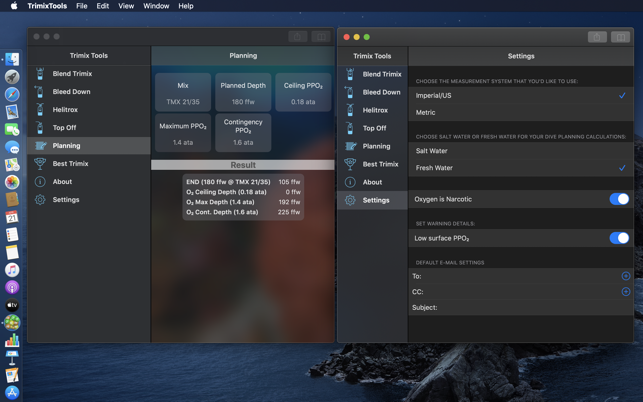This screenshot has height=402, width=643.
Task: Click the Subject: input field
Action: (x=521, y=307)
